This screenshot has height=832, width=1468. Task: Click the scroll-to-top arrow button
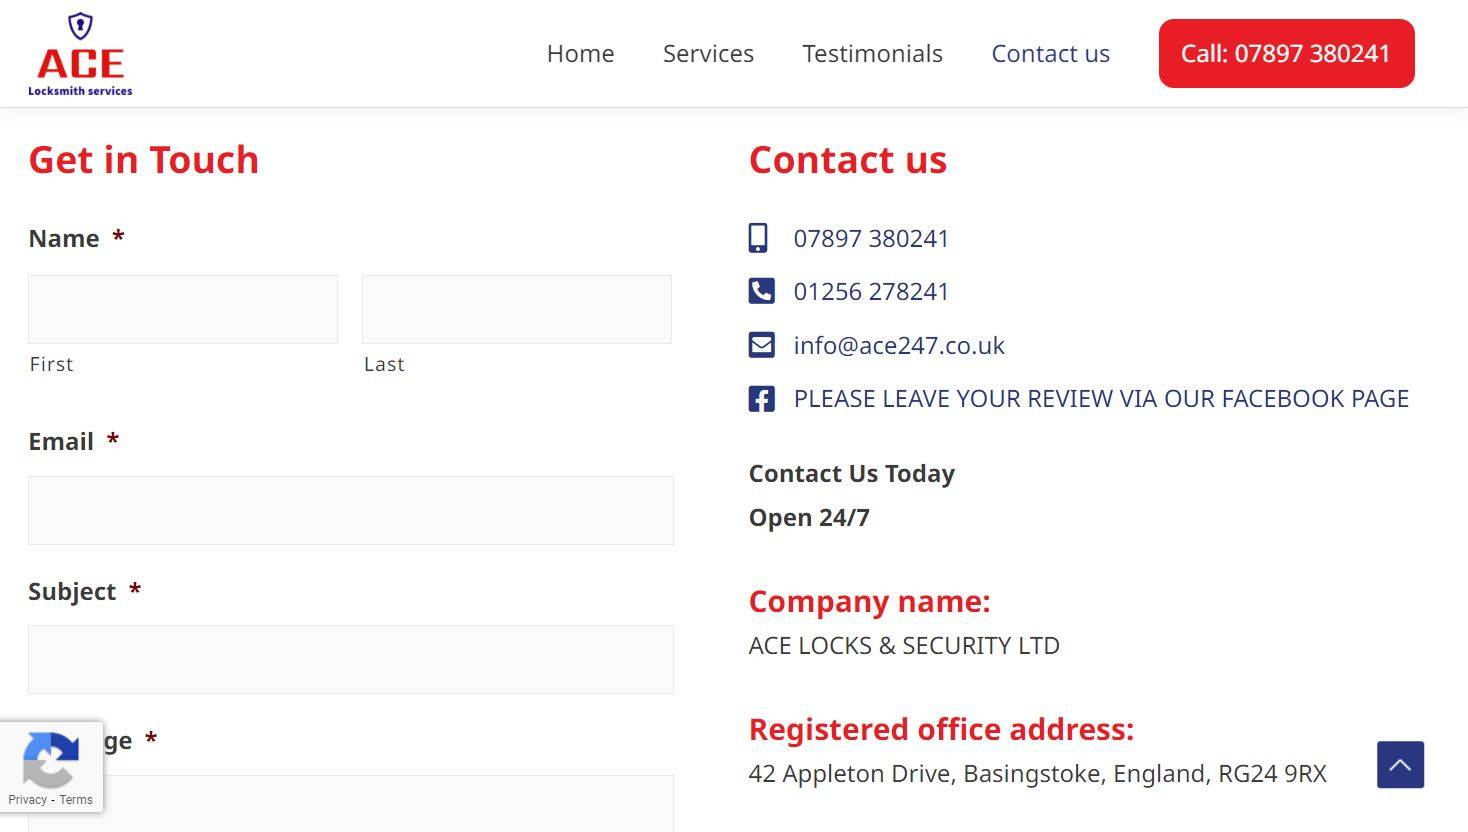pos(1400,765)
